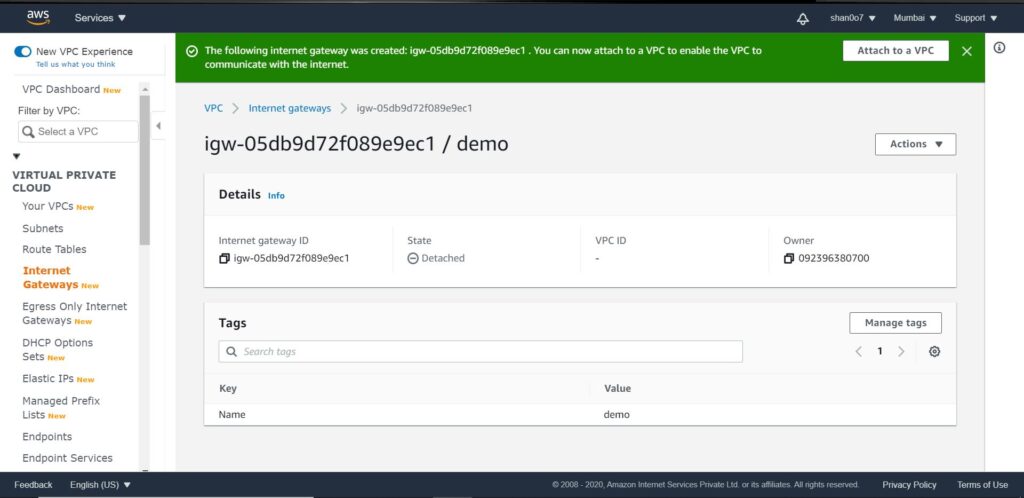Click the Internet gateways breadcrumb link
Screen dimensions: 1024x498
click(x=289, y=108)
